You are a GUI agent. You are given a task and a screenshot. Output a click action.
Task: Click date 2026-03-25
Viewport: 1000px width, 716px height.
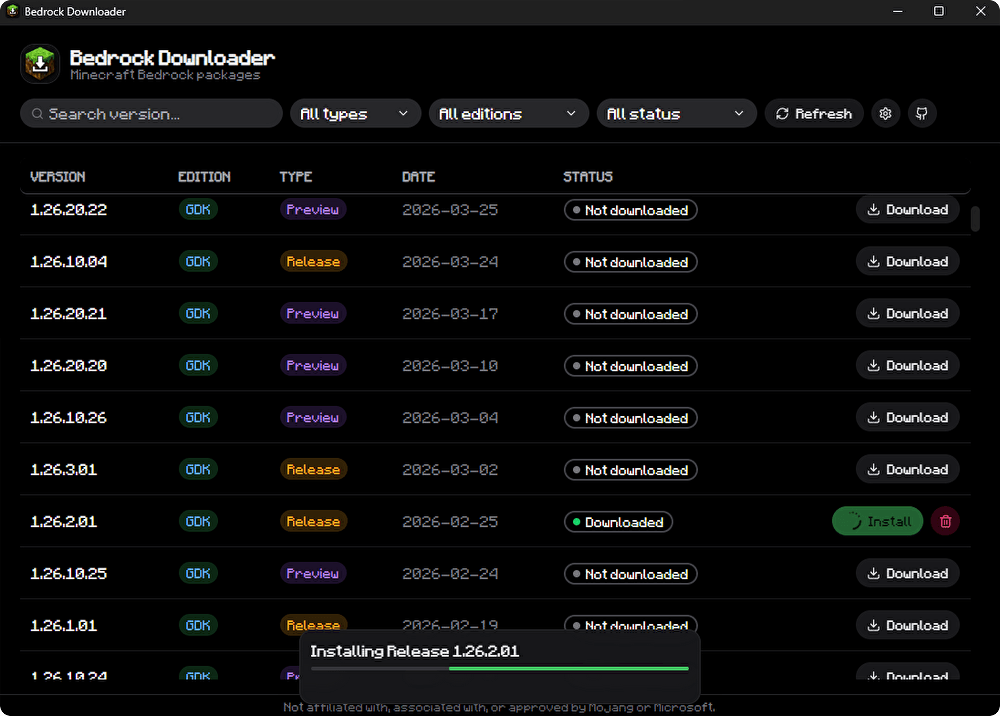point(450,210)
